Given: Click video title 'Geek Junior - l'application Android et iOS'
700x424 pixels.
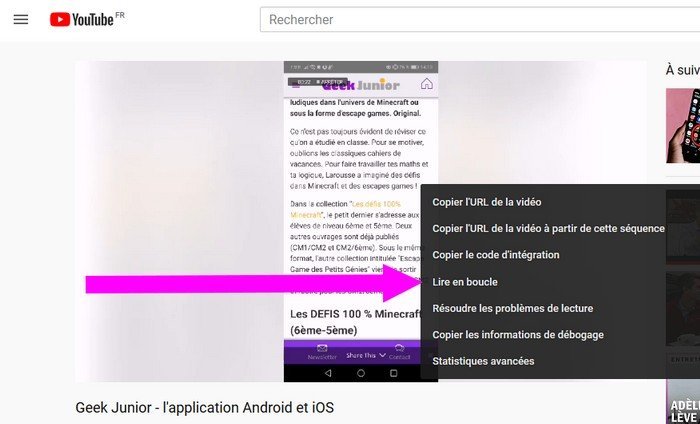Looking at the screenshot, I should (x=204, y=407).
